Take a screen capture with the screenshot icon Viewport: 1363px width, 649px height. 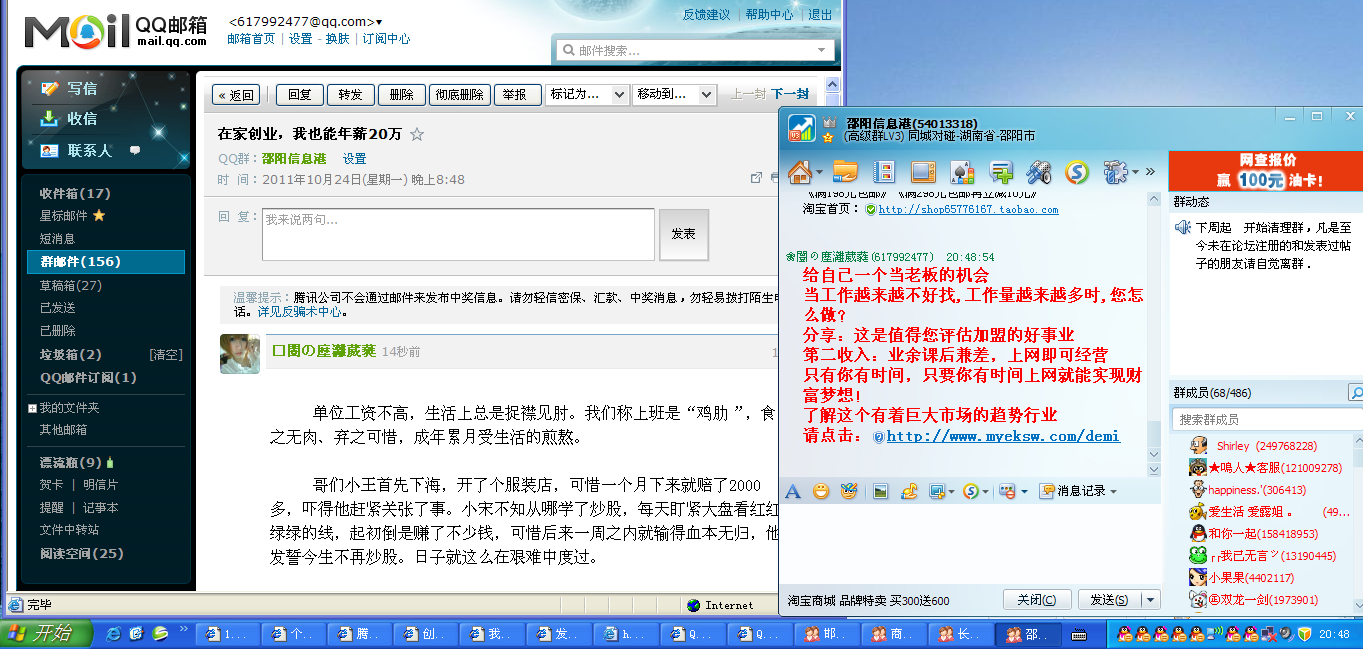click(937, 491)
